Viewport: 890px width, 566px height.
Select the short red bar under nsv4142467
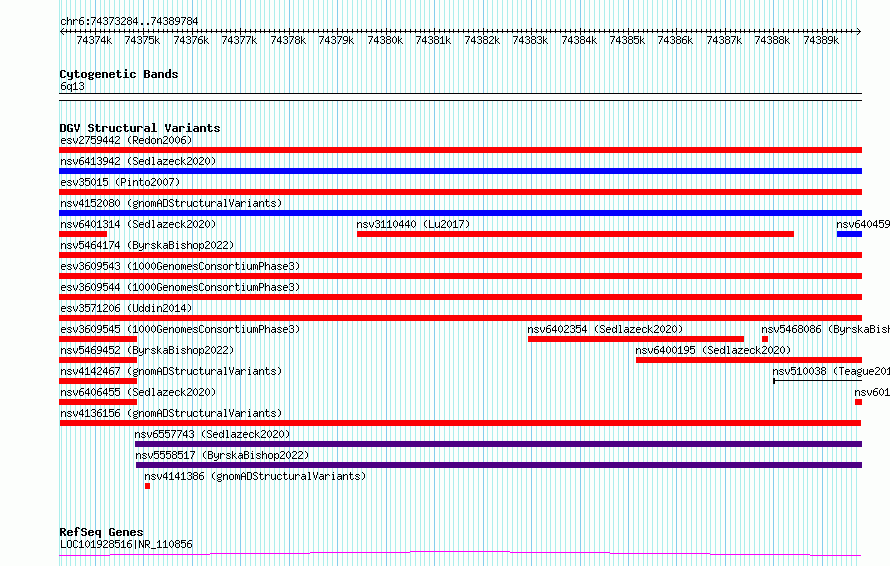coord(98,381)
